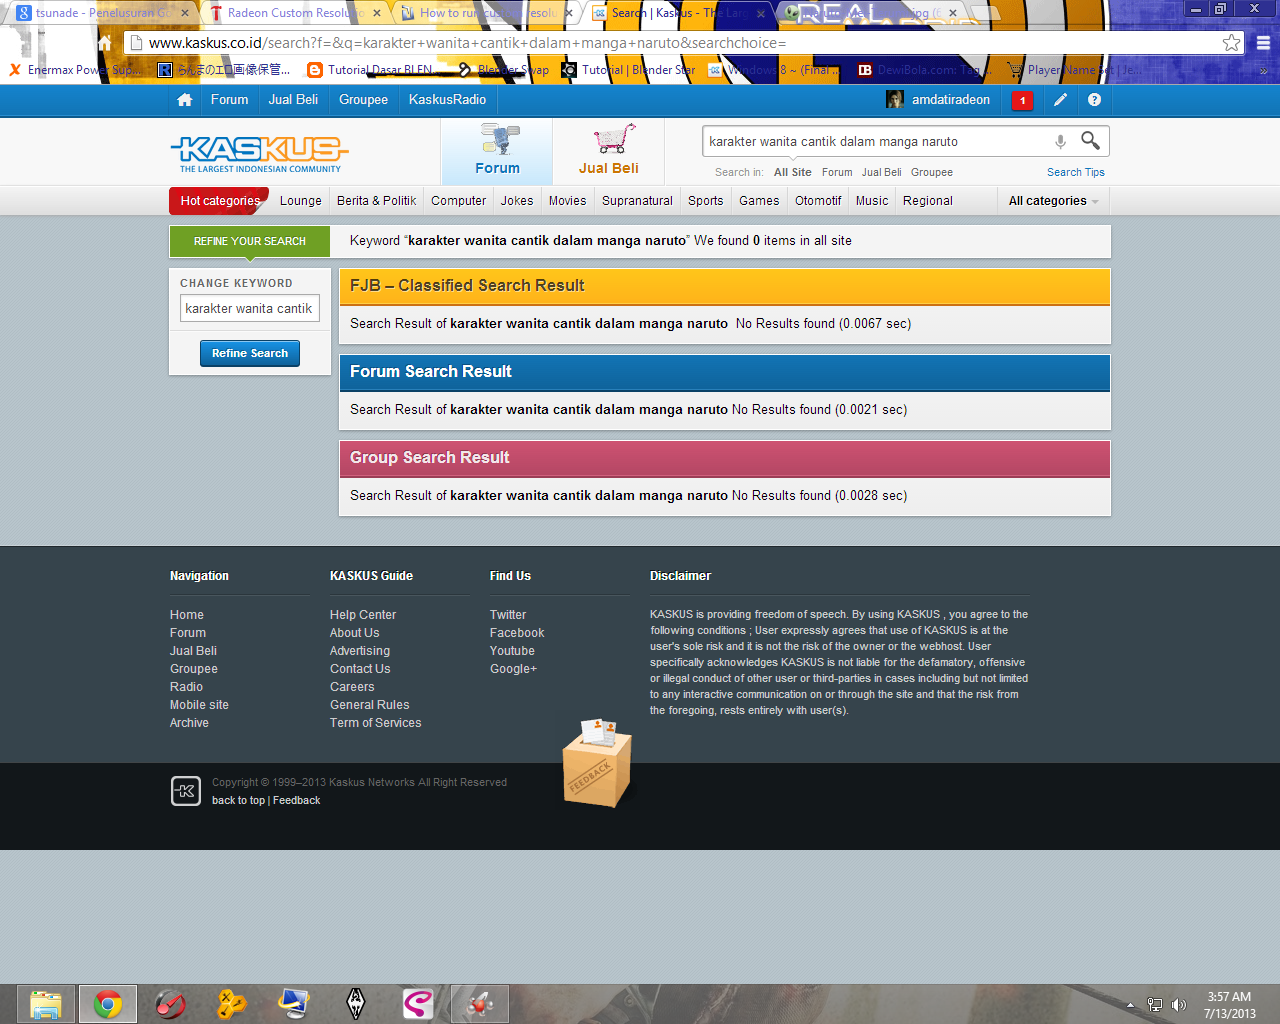Open the Enermax Power Supply bookmark

[76, 70]
